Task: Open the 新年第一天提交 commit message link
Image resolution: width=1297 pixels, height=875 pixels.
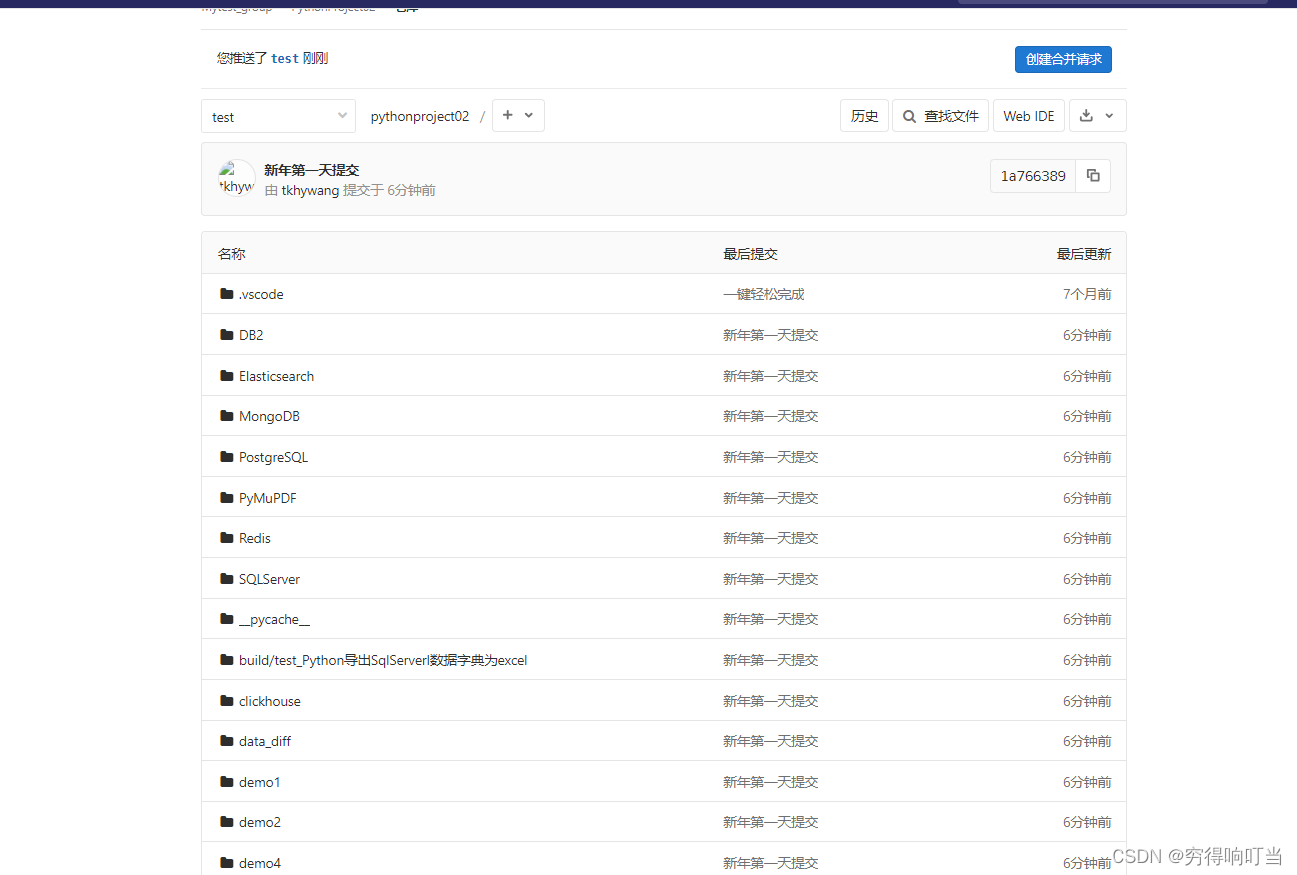Action: click(311, 169)
